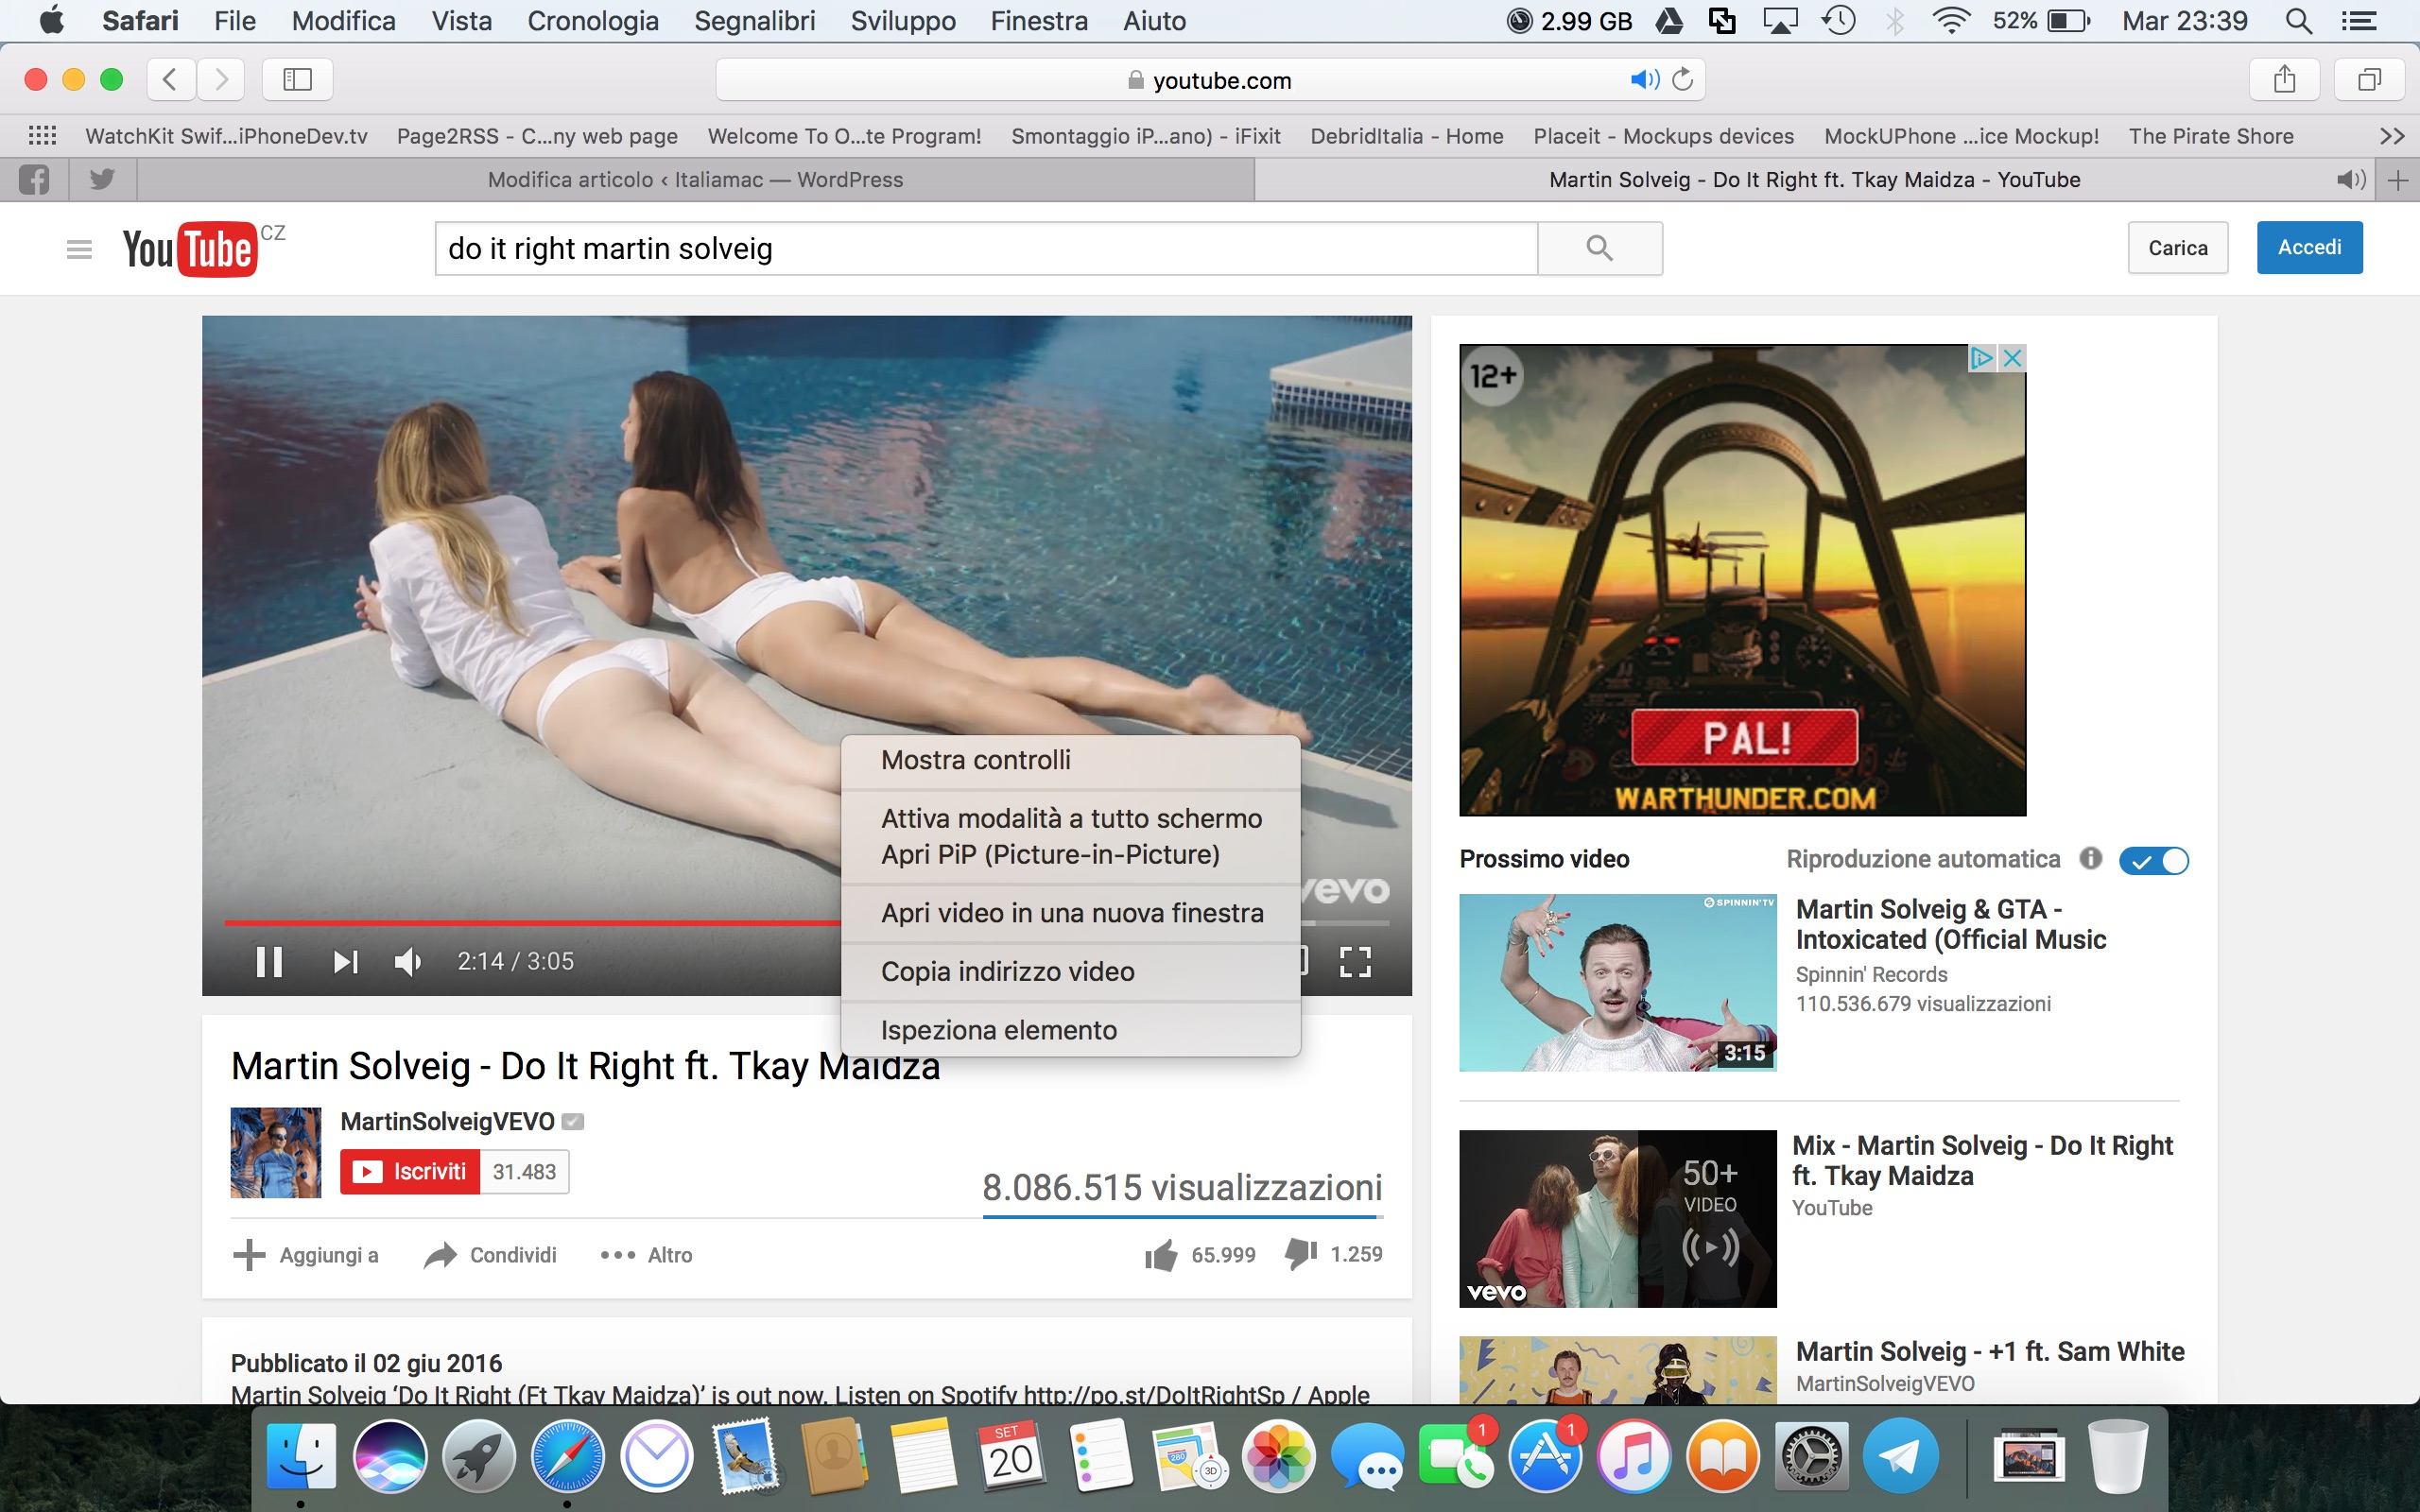The image size is (2420, 1512).
Task: Click the Accedi sign-in button
Action: [2309, 247]
